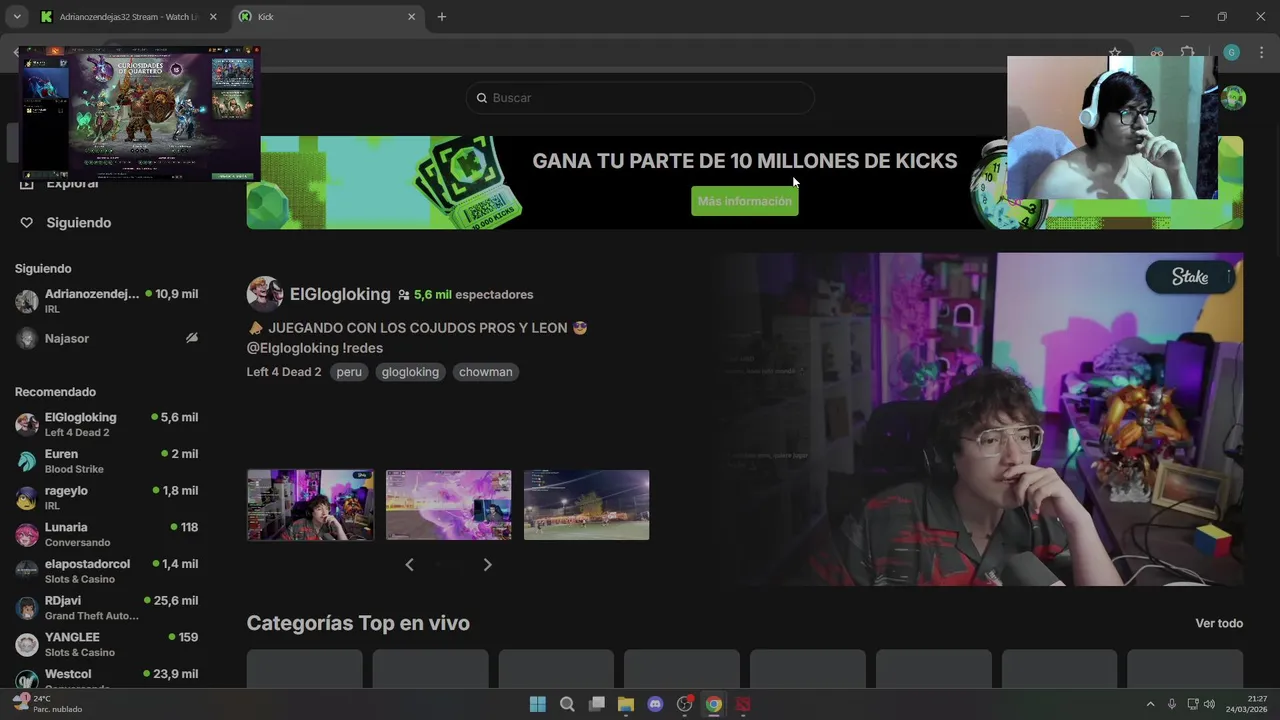The height and width of the screenshot is (720, 1280).
Task: Open the Windows Start button
Action: 538,704
